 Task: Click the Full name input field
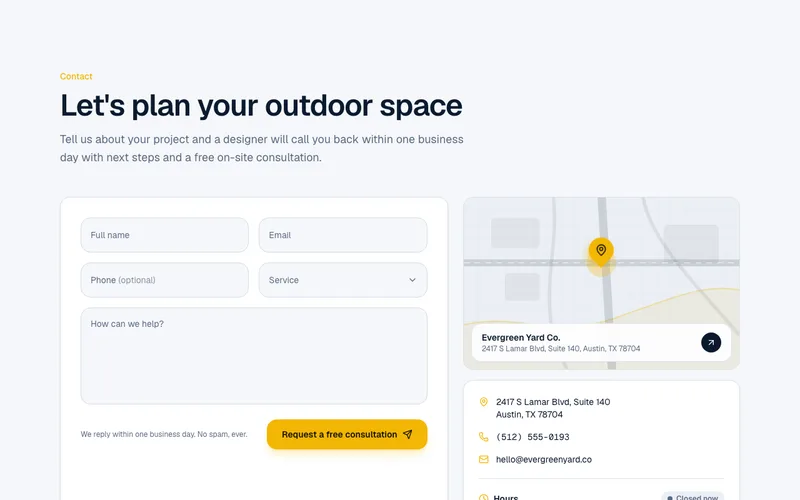[x=164, y=235]
